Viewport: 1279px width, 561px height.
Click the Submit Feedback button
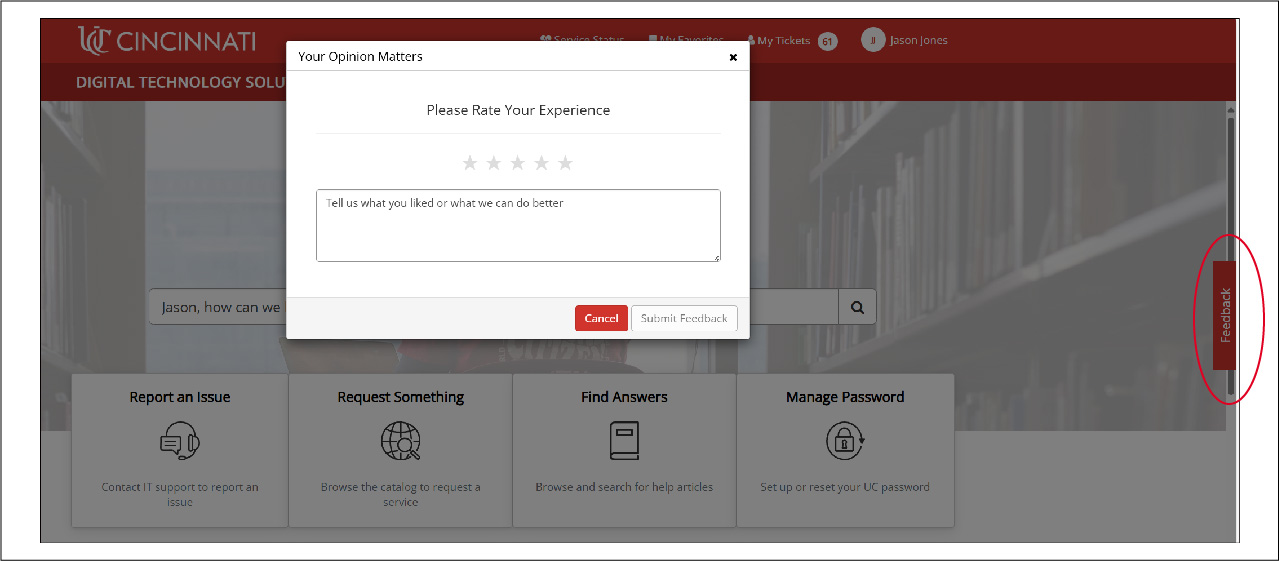pyautogui.click(x=684, y=318)
